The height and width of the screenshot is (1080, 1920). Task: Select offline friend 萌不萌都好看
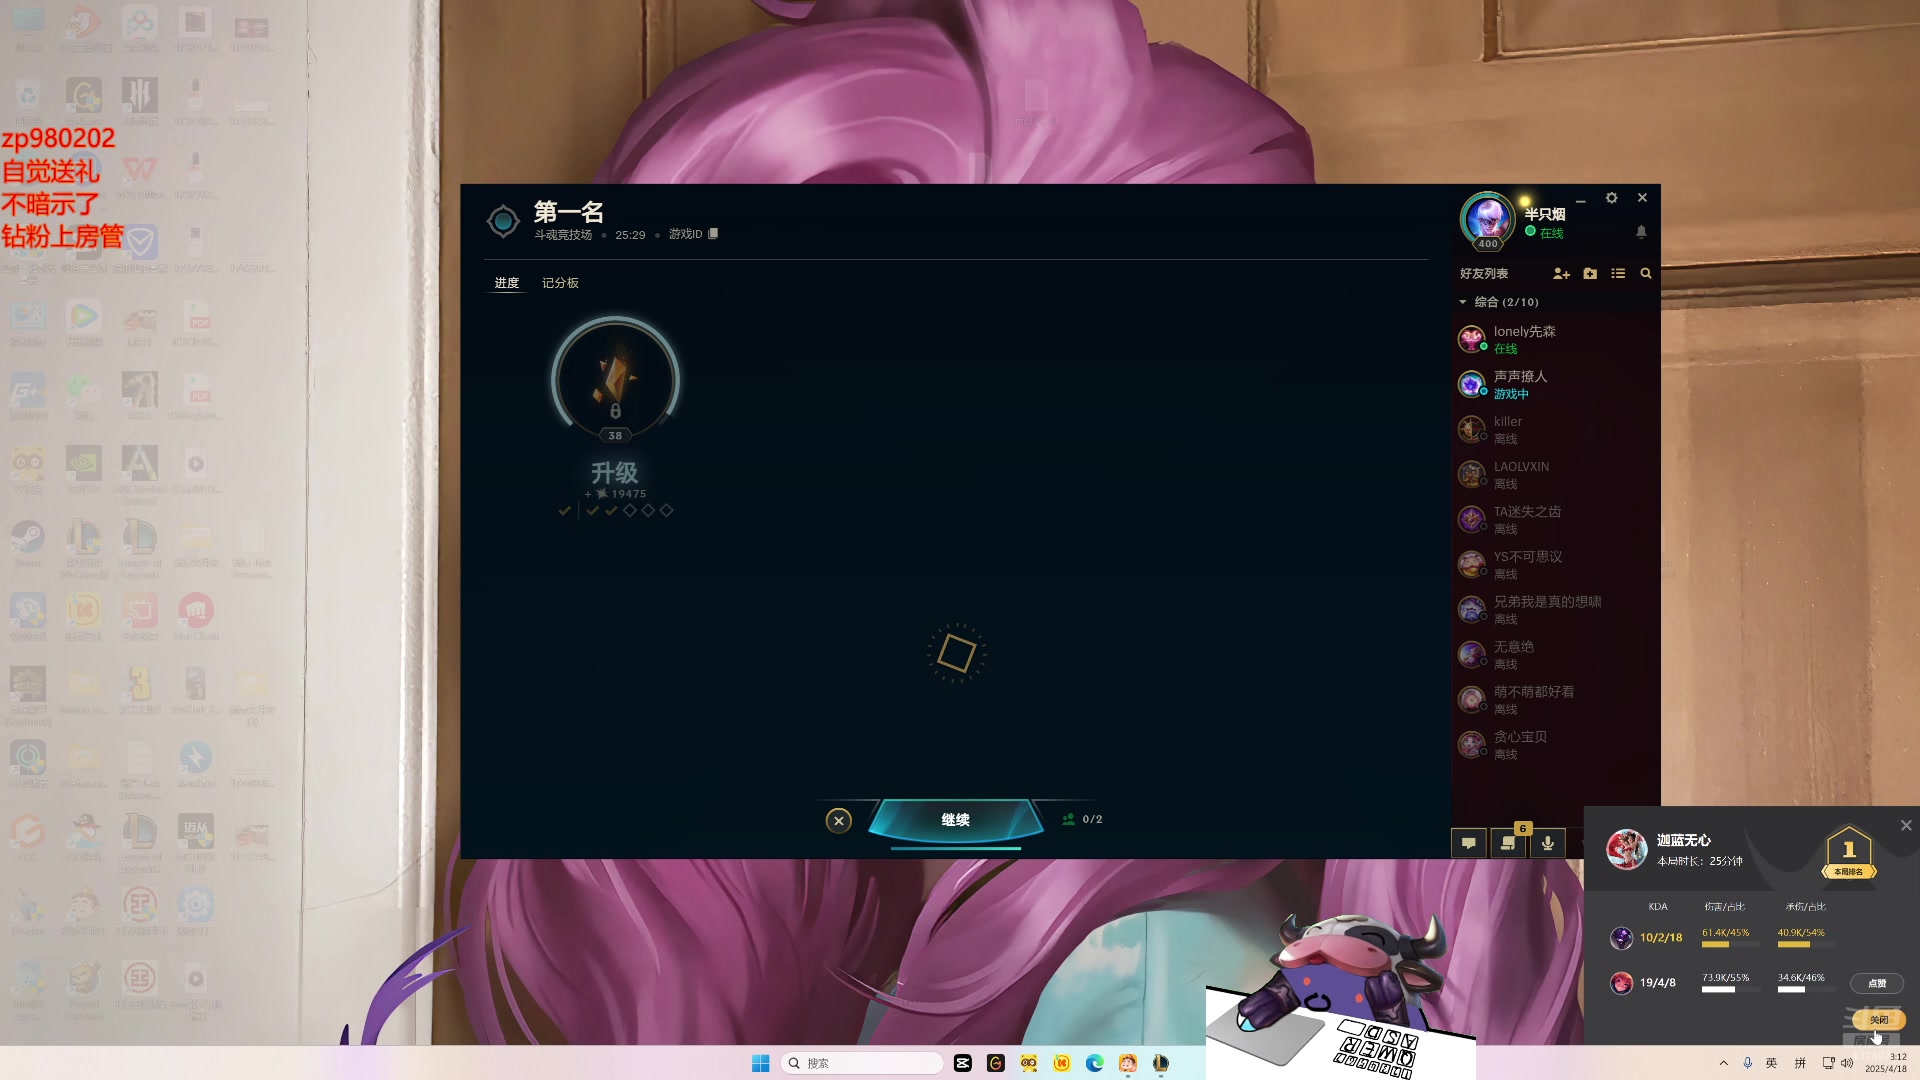tap(1555, 700)
